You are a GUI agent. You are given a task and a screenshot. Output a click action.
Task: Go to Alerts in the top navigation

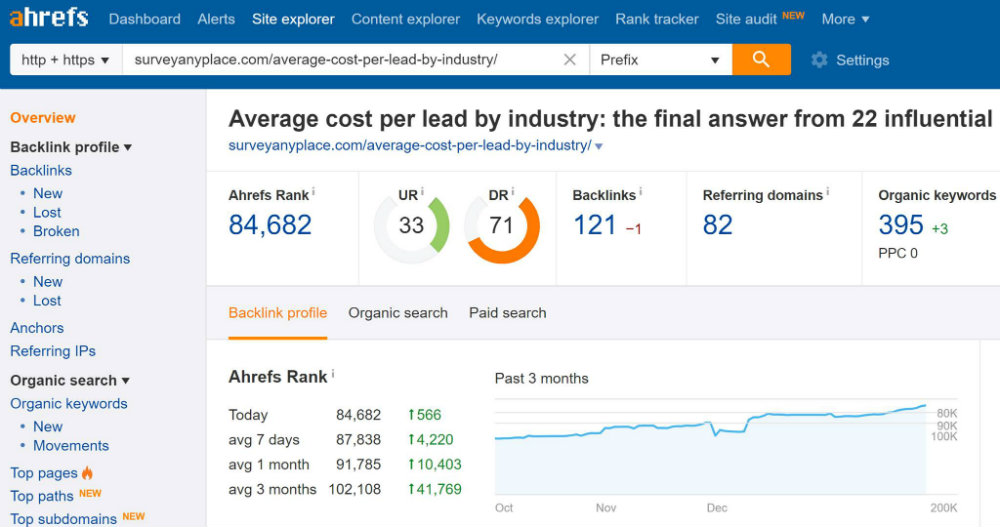[x=216, y=19]
